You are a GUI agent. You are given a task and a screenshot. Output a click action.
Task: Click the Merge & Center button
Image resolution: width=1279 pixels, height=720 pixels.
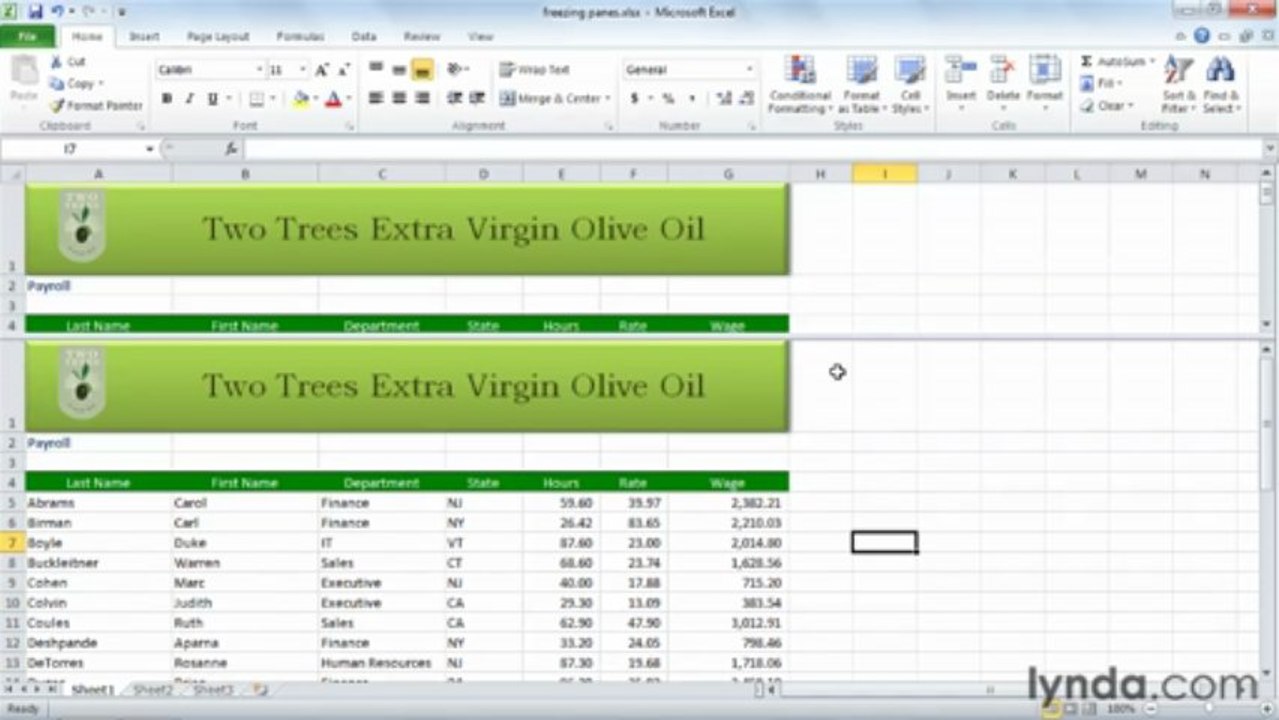point(549,98)
